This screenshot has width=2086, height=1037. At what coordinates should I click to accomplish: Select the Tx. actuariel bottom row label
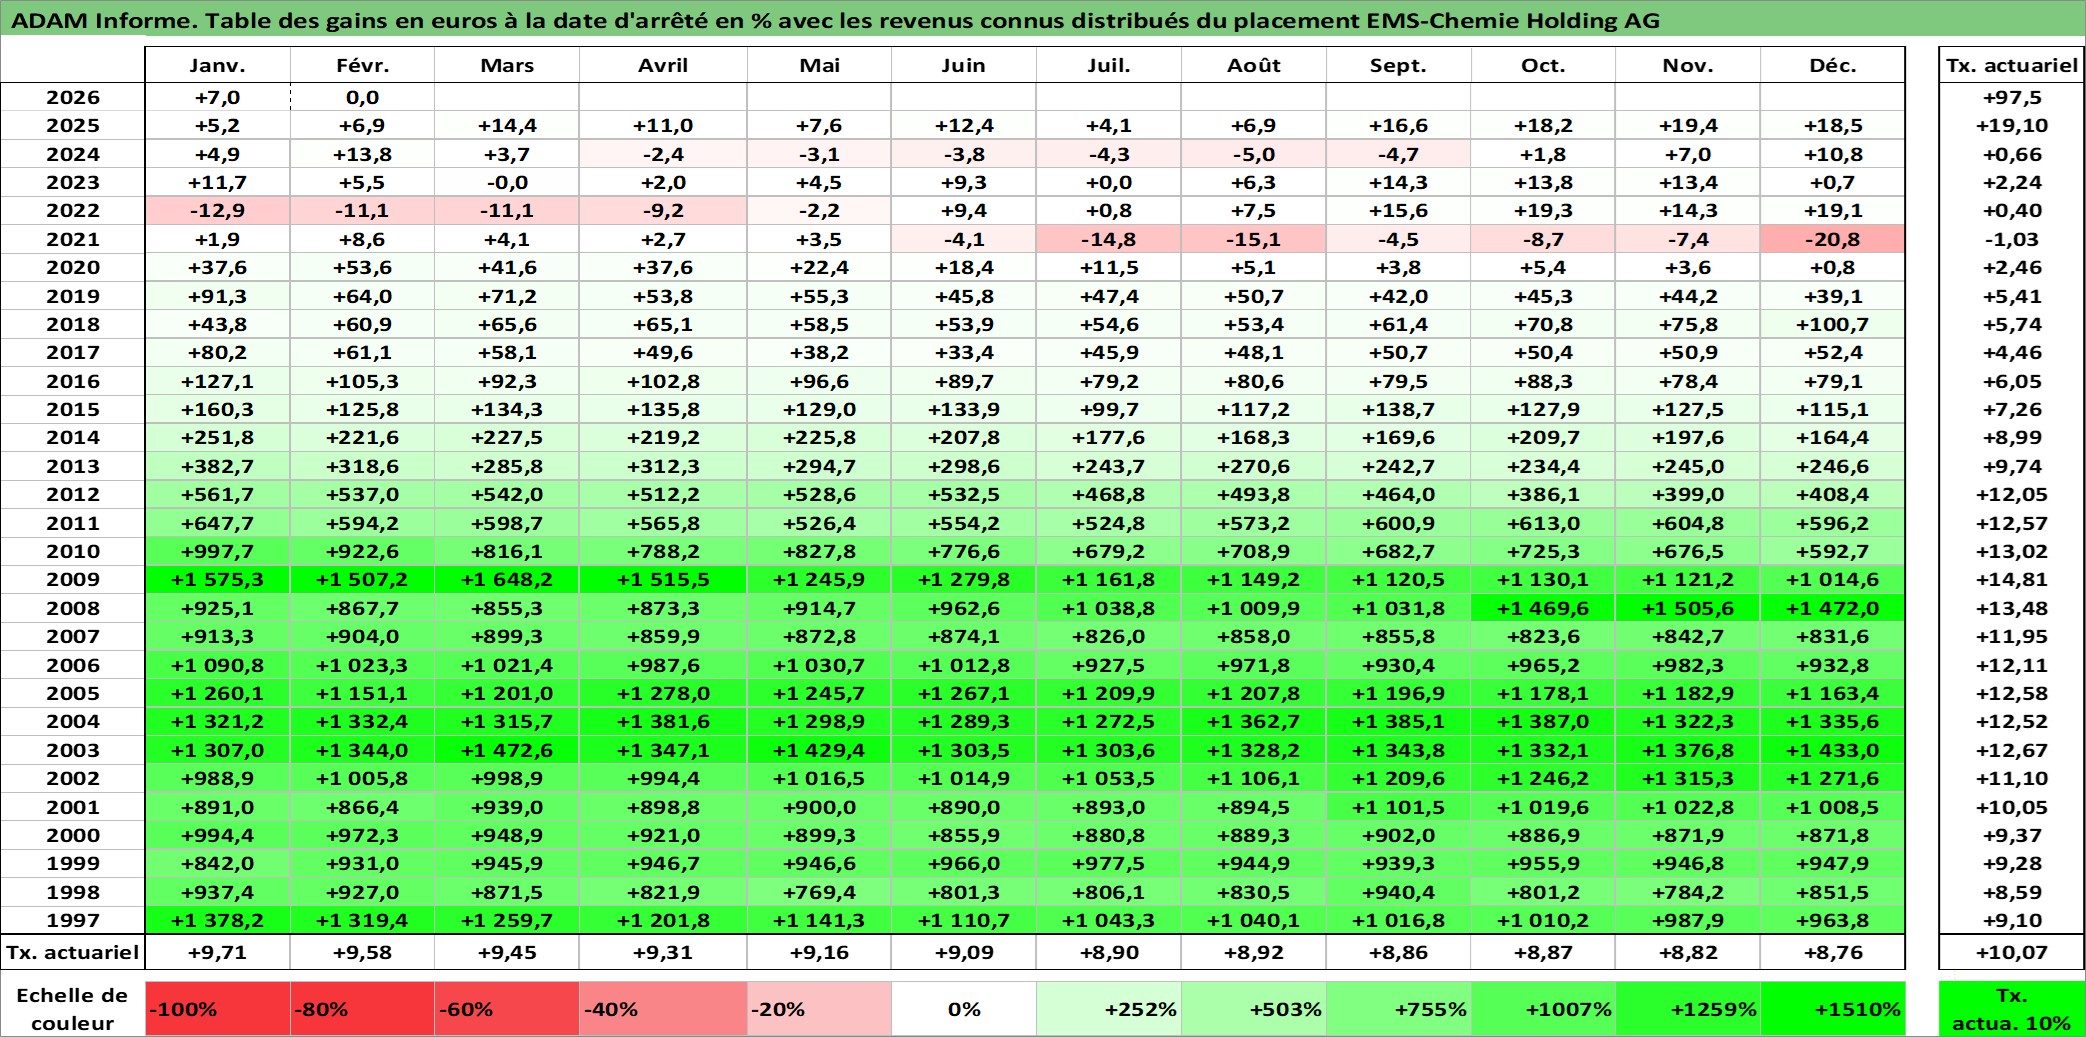73,952
